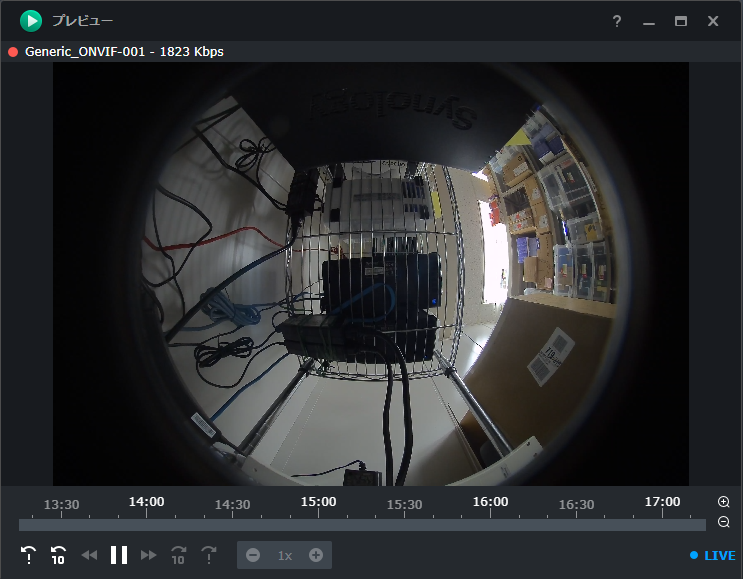743x579 pixels.
Task: Go to next event icon
Action: point(208,555)
